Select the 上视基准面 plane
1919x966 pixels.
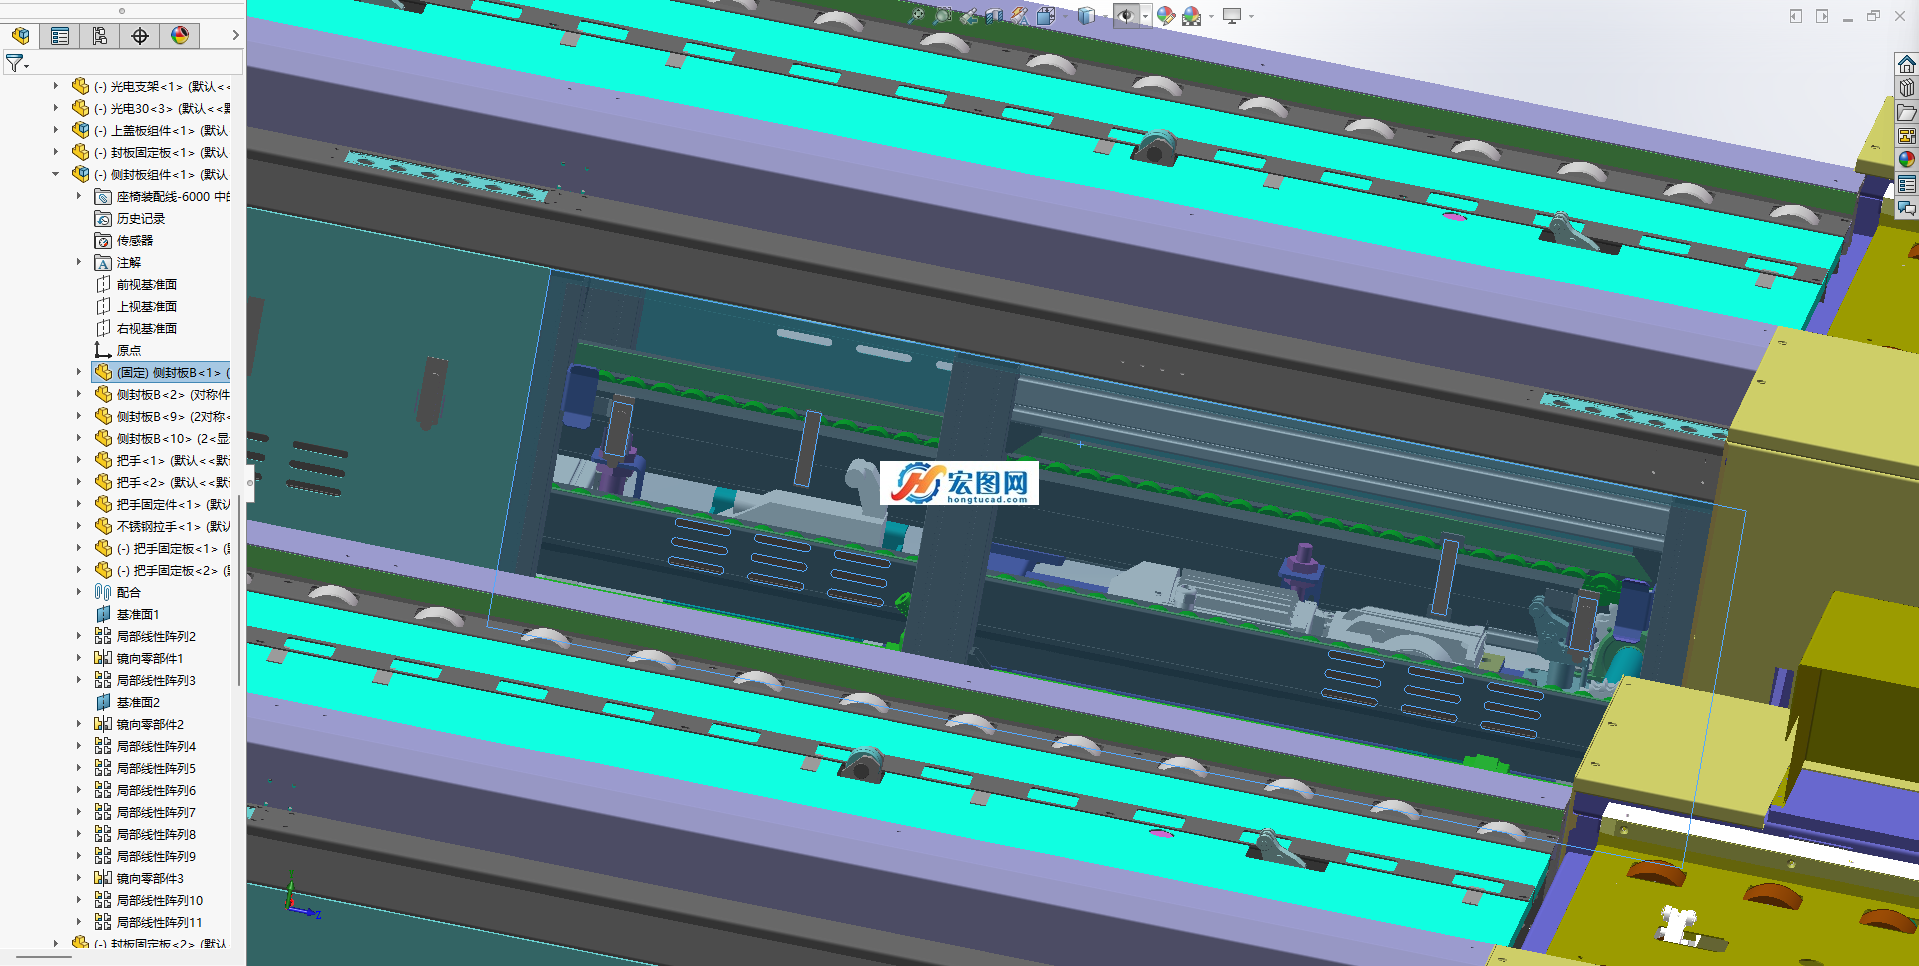pos(136,306)
